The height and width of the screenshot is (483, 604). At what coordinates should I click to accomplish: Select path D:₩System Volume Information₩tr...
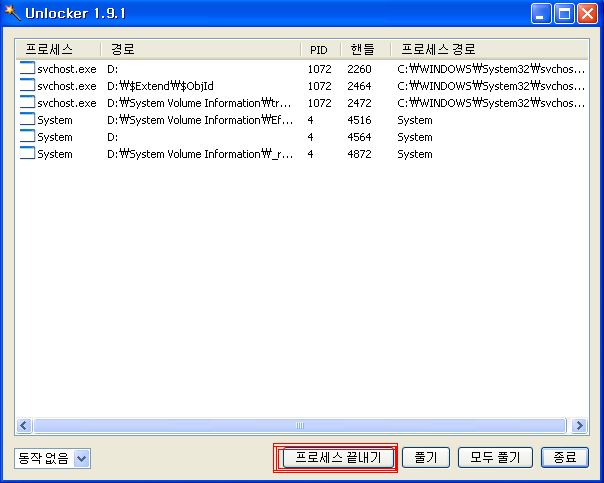(199, 103)
